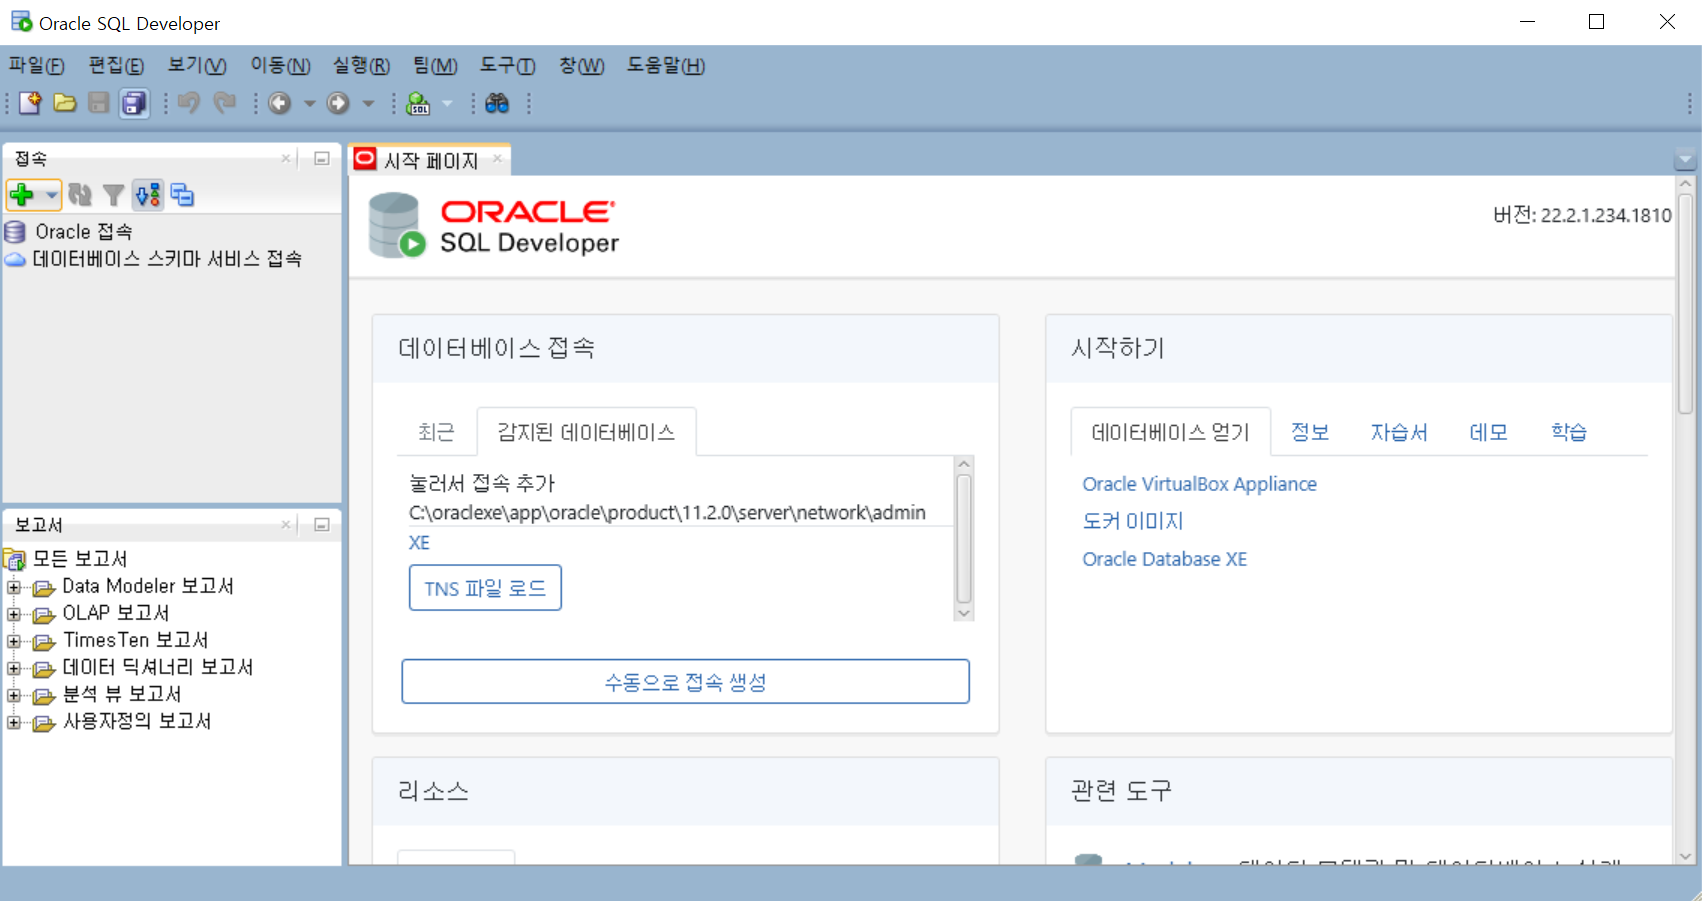Click the start page scroll down arrow

coord(1685,857)
